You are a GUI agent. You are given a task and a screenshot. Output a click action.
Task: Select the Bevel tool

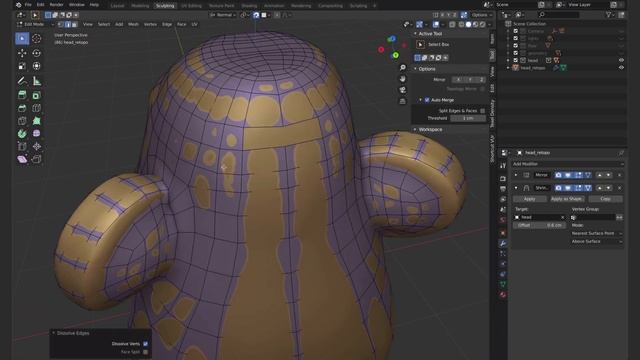pos(22,108)
